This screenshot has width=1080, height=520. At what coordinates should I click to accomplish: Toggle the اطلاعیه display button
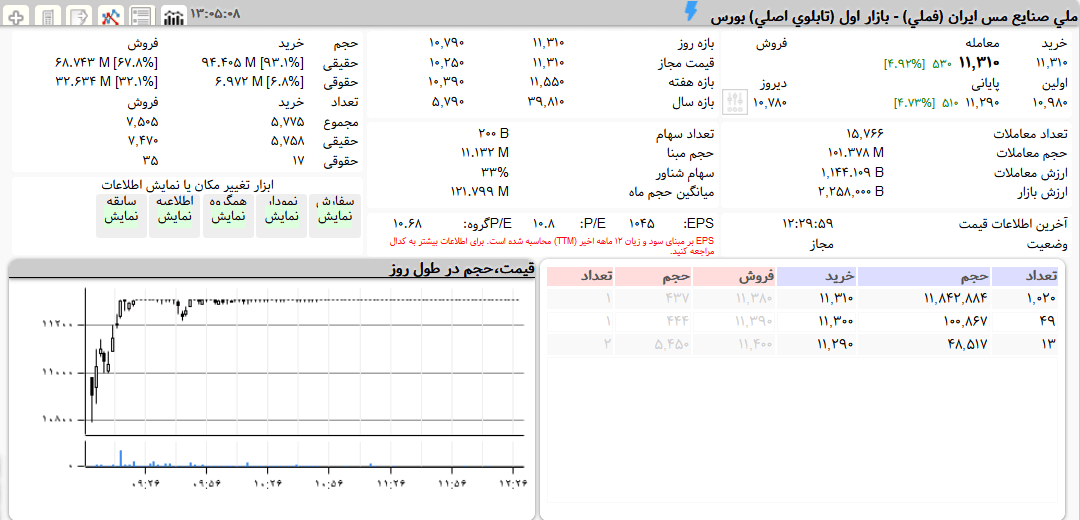tap(174, 216)
